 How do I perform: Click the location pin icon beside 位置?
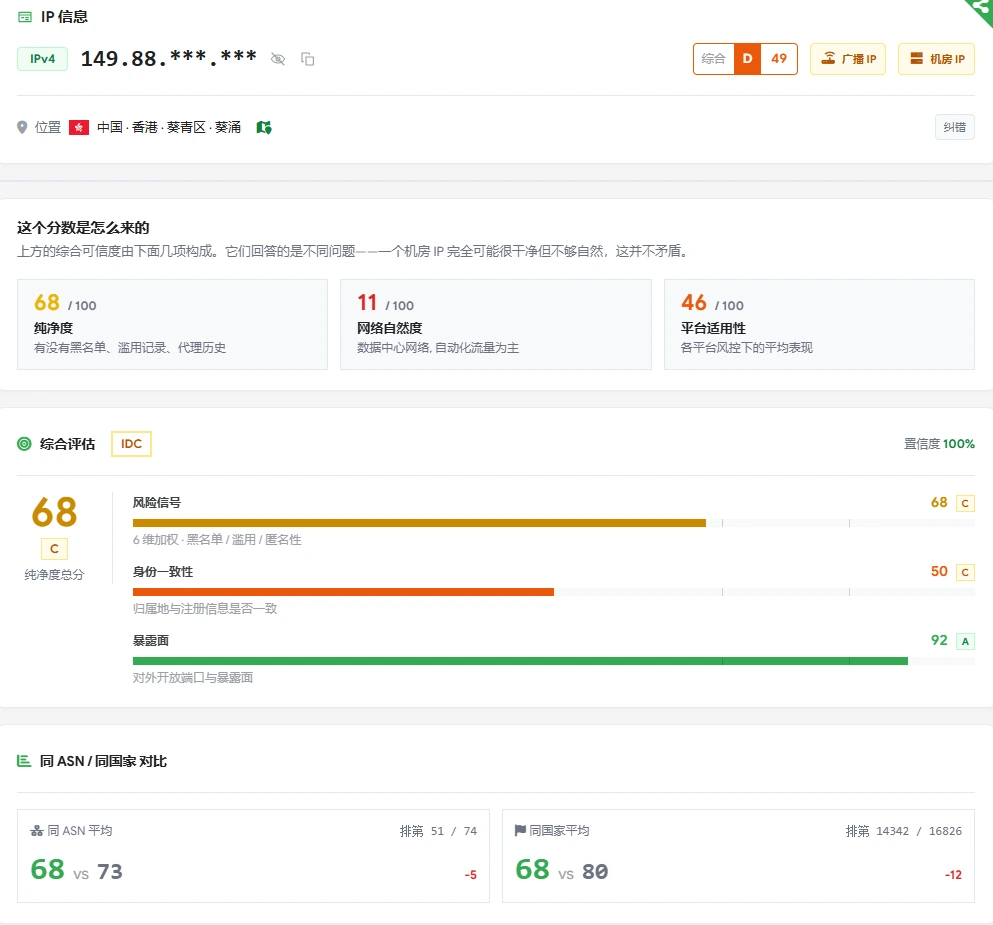pyautogui.click(x=22, y=127)
